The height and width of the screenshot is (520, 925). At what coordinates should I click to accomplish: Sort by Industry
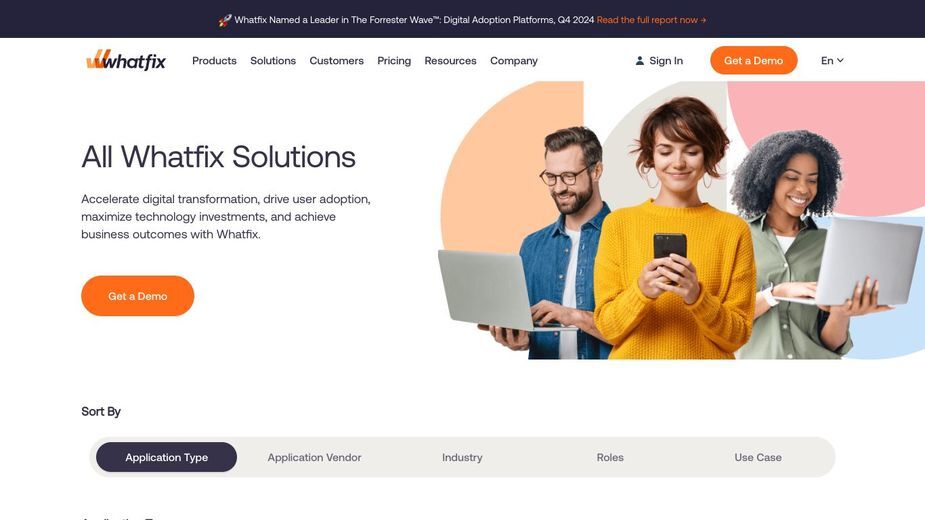(x=462, y=457)
